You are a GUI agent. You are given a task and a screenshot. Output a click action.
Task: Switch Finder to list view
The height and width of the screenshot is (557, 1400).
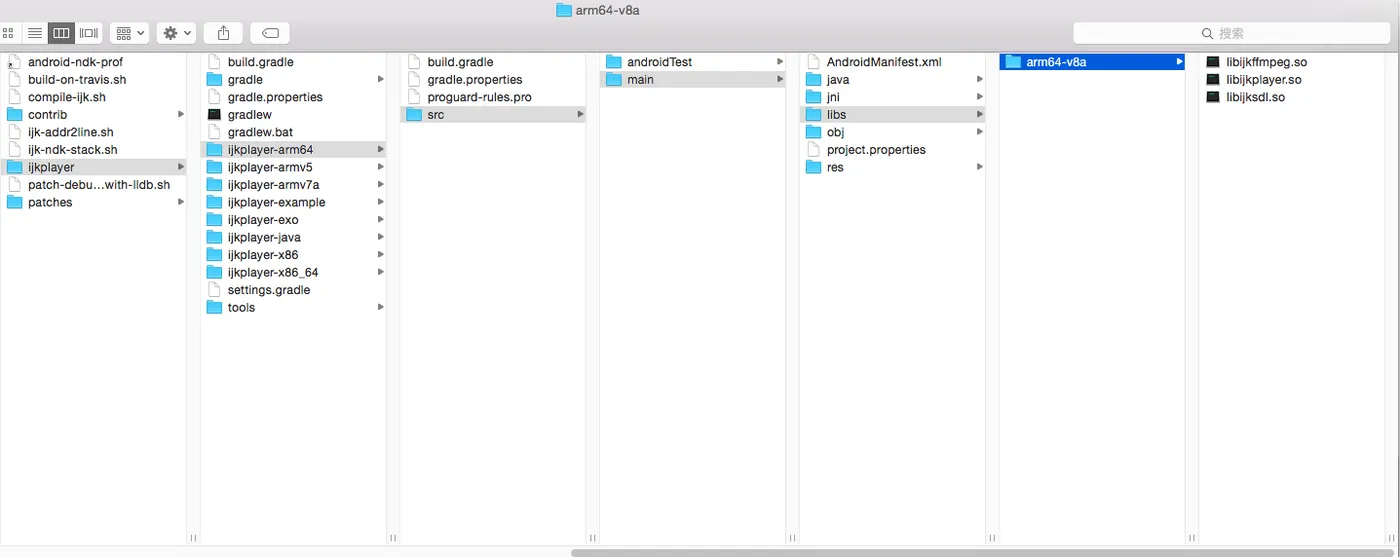pyautogui.click(x=34, y=33)
